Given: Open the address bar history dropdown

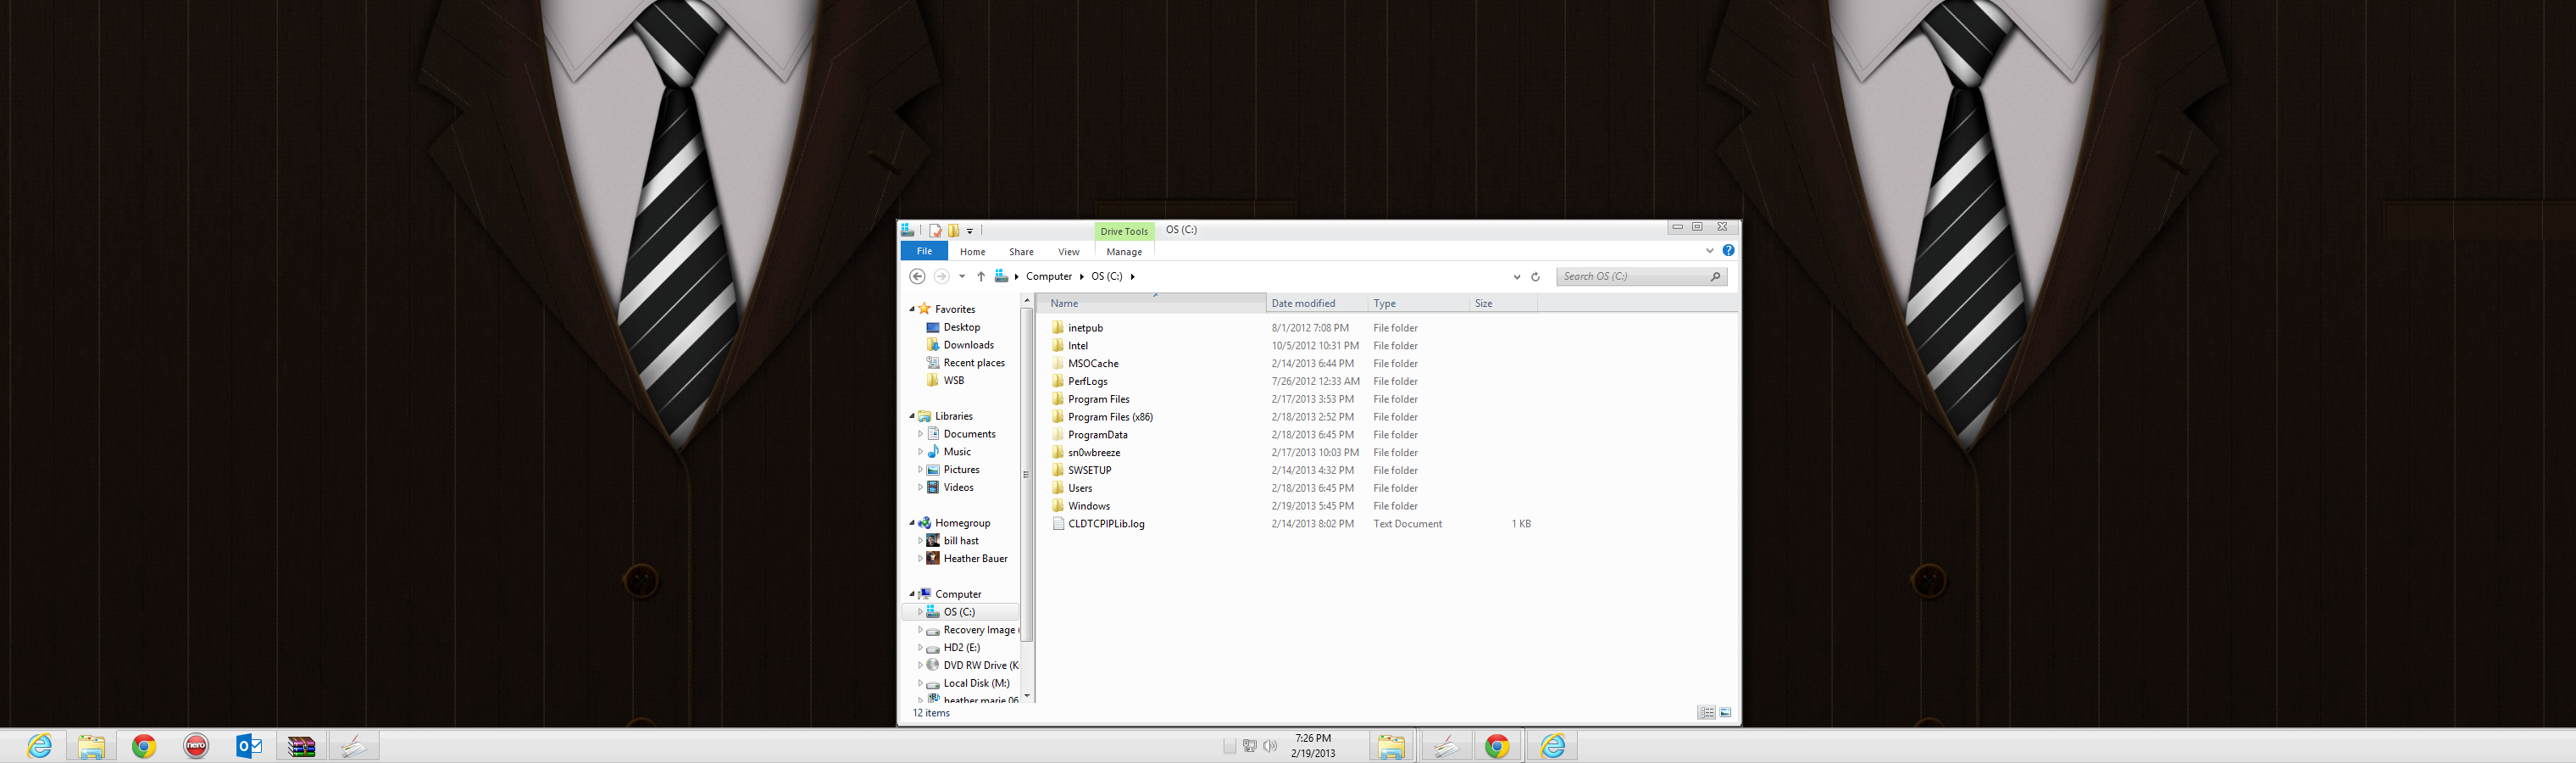Looking at the screenshot, I should 1517,277.
